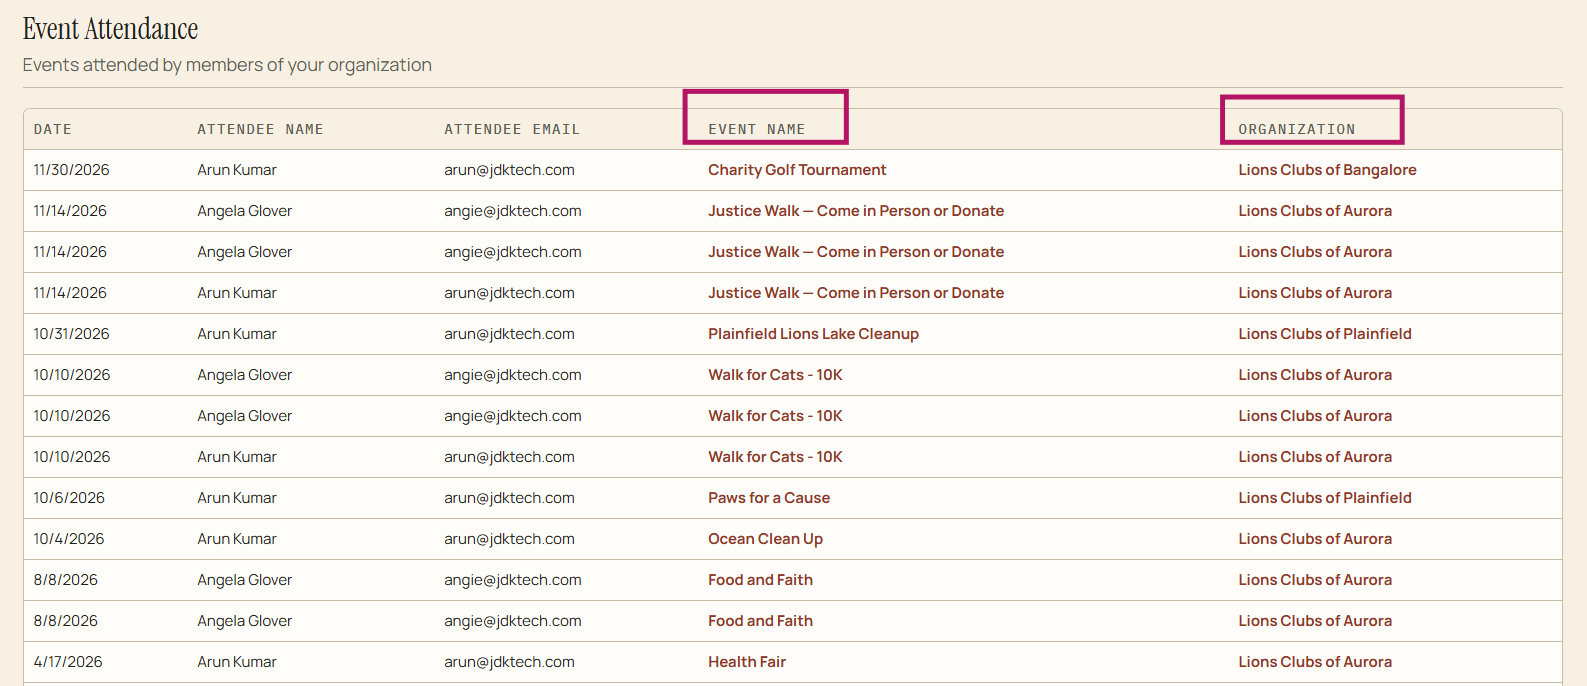
Task: Click the ATTENDEE EMAIL column header
Action: (x=512, y=129)
